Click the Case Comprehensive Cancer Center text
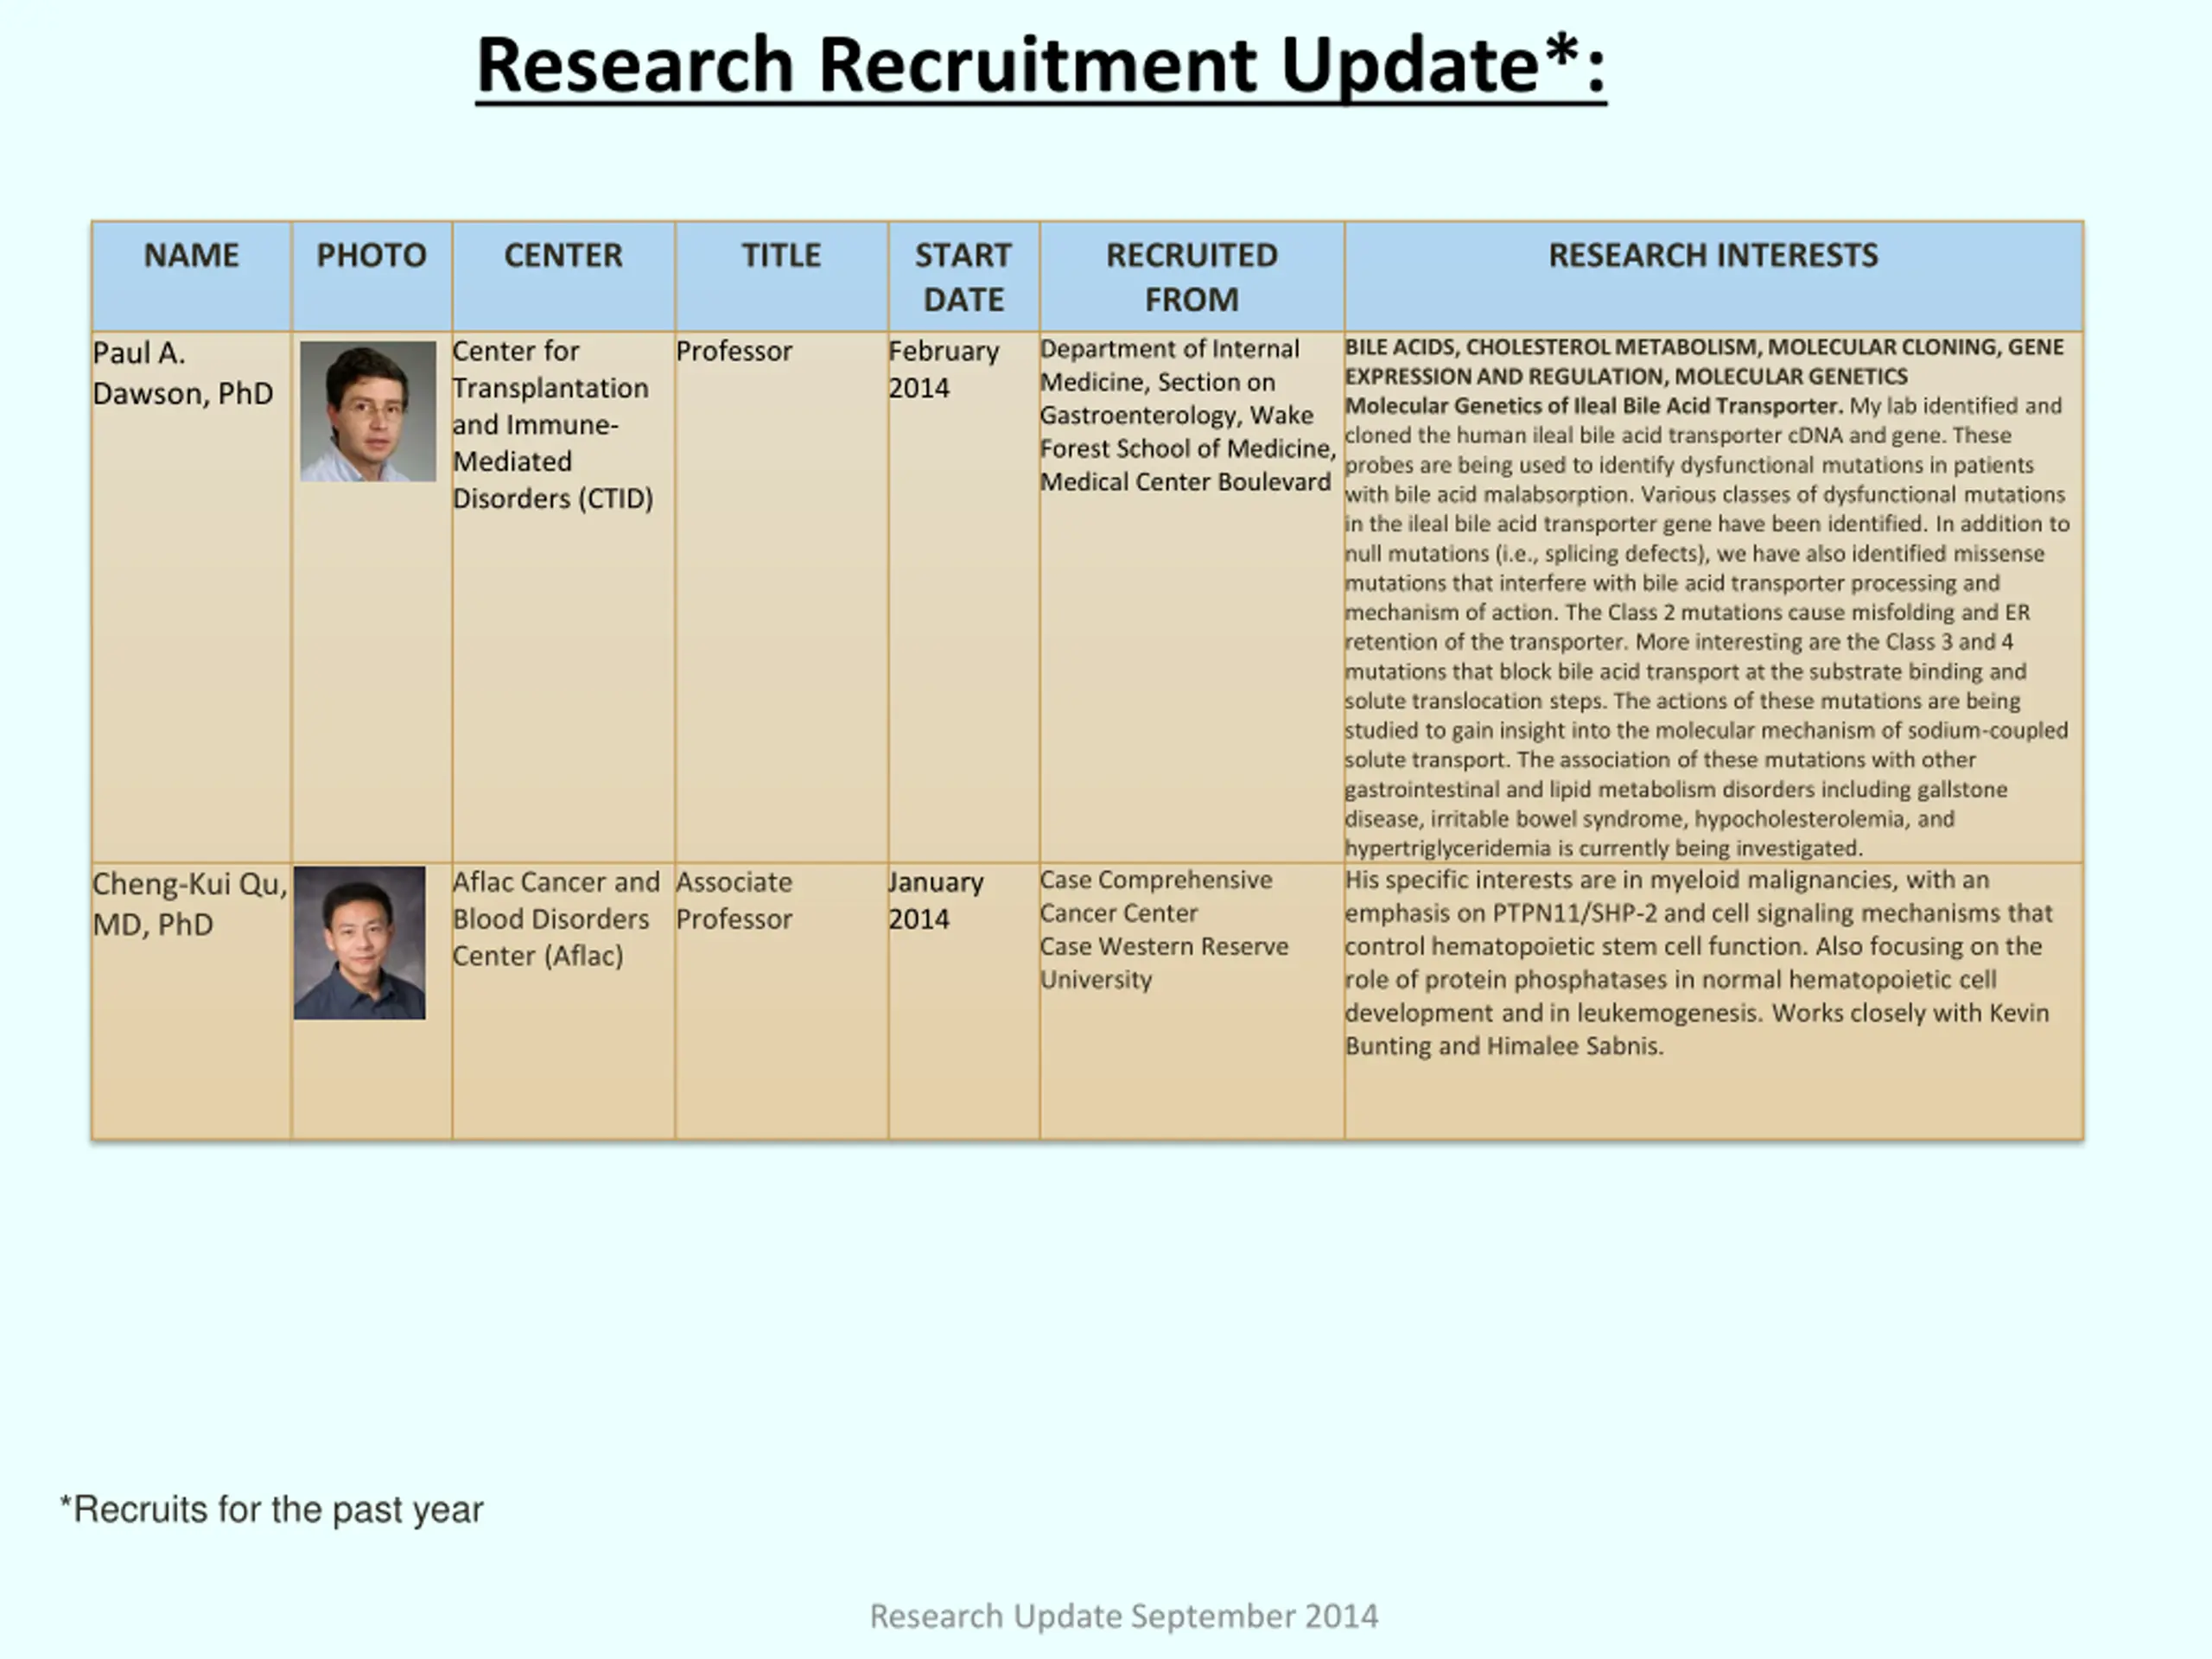Image resolution: width=2212 pixels, height=1659 pixels. pos(1155,896)
